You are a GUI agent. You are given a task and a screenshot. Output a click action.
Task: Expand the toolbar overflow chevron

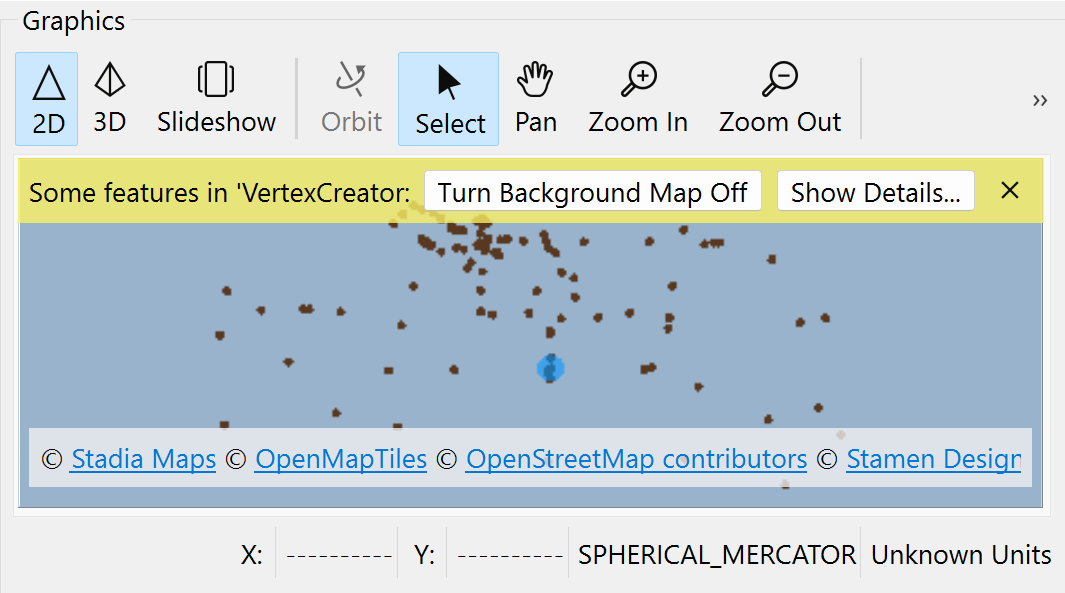(1039, 100)
